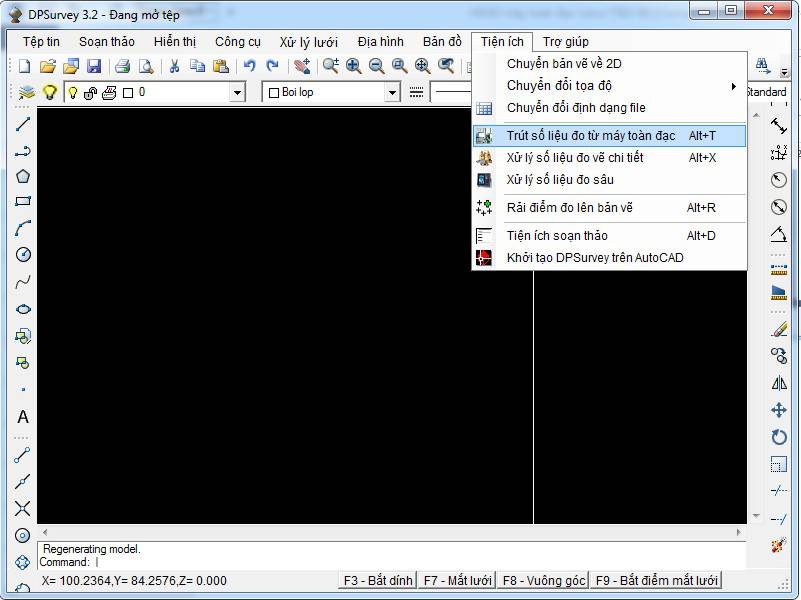Open the Hiển thị menu
This screenshot has height=600, width=801.
[x=175, y=42]
